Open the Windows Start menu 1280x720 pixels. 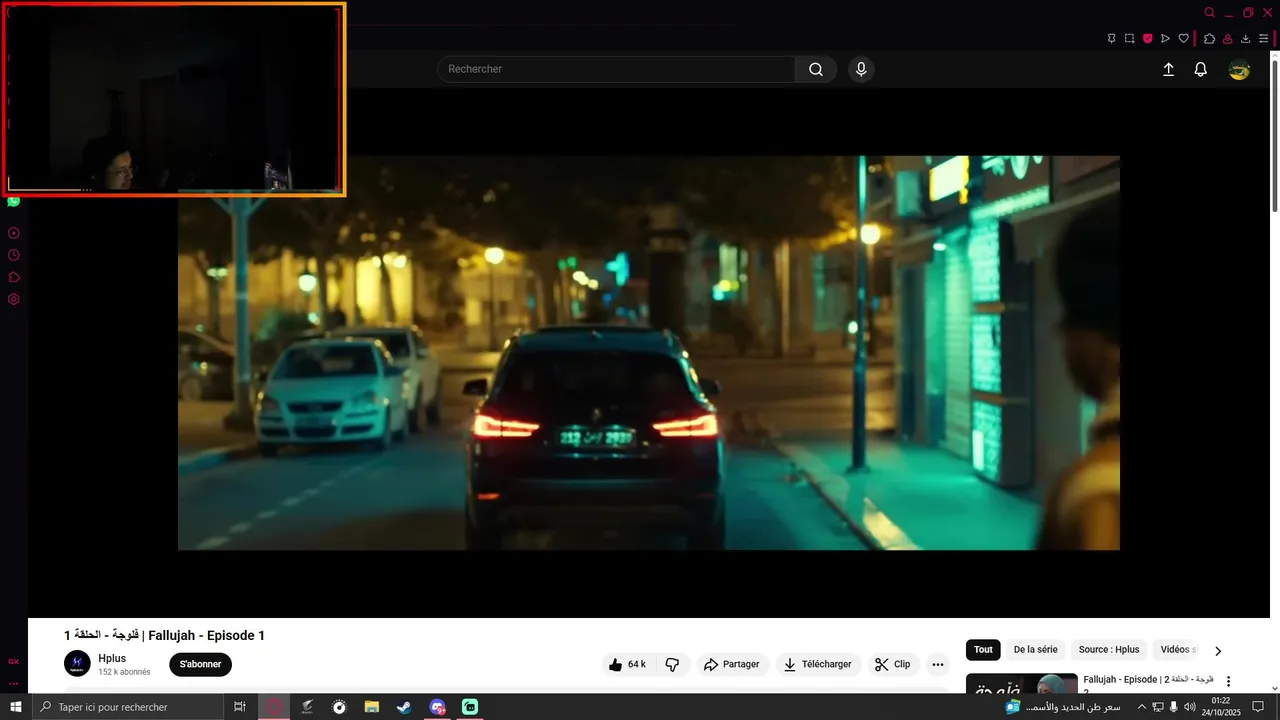pyautogui.click(x=15, y=707)
